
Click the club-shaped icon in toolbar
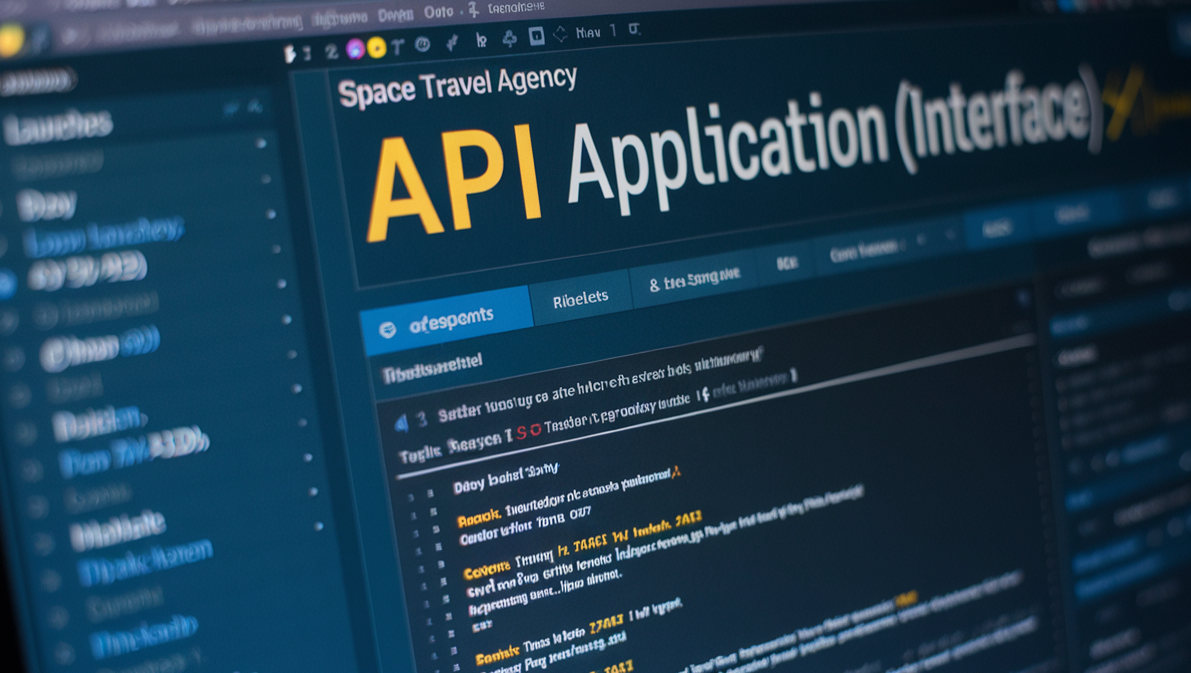pyautogui.click(x=510, y=38)
